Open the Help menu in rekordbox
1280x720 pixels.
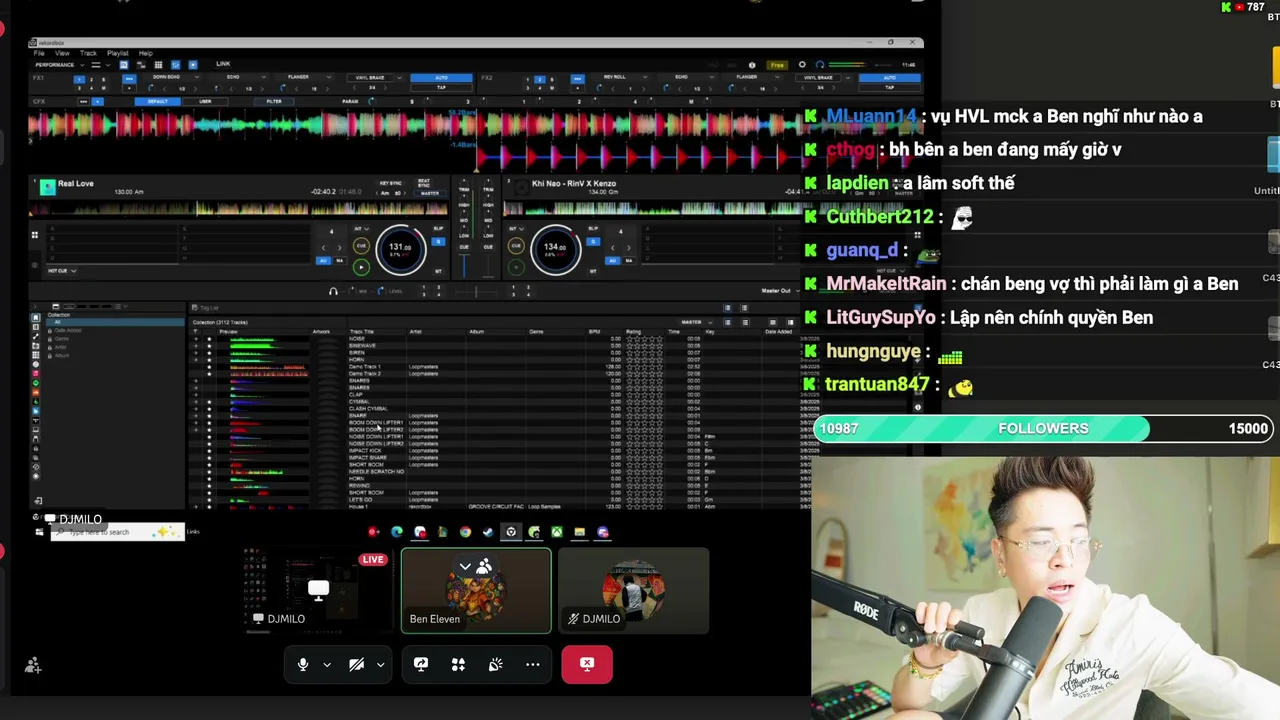146,53
